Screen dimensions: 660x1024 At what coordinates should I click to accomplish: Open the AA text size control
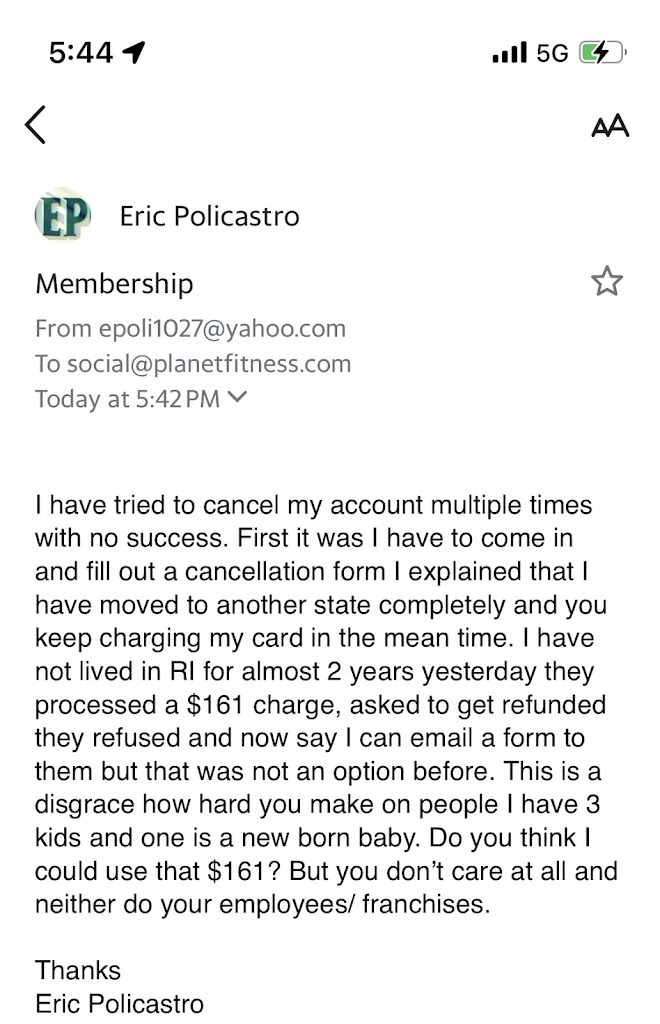click(610, 126)
